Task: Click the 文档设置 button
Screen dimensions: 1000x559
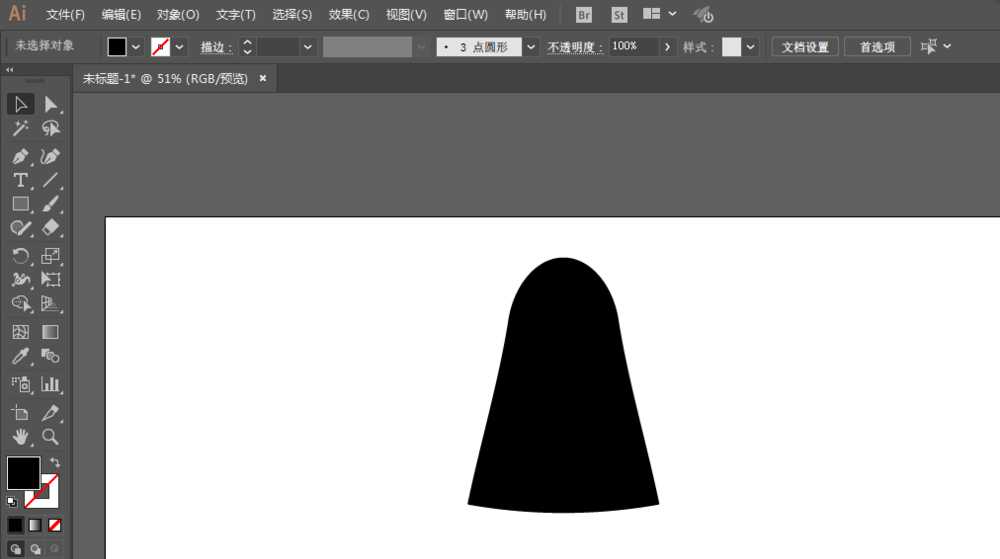Action: (805, 47)
